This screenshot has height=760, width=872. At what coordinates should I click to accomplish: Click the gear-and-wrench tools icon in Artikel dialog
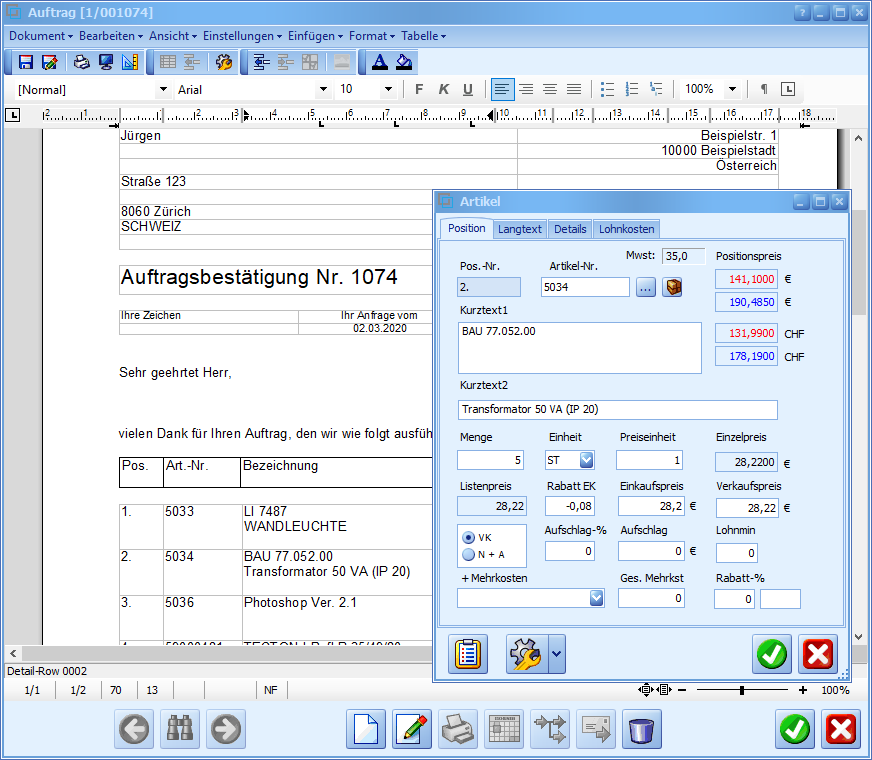(x=526, y=654)
